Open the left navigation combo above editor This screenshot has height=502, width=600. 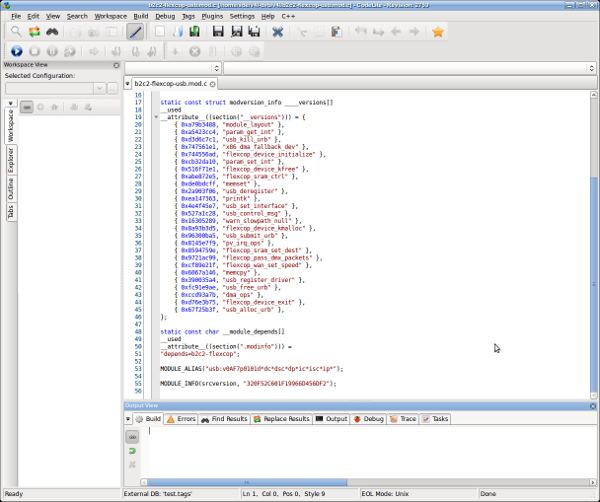[173, 68]
